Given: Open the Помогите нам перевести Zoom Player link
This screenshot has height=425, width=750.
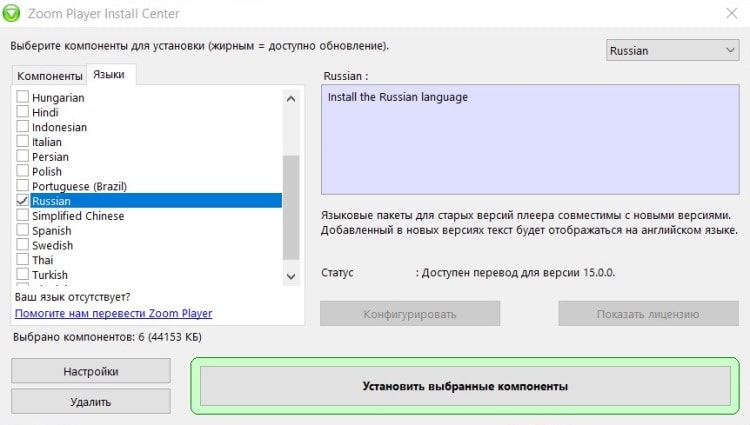Looking at the screenshot, I should [113, 313].
